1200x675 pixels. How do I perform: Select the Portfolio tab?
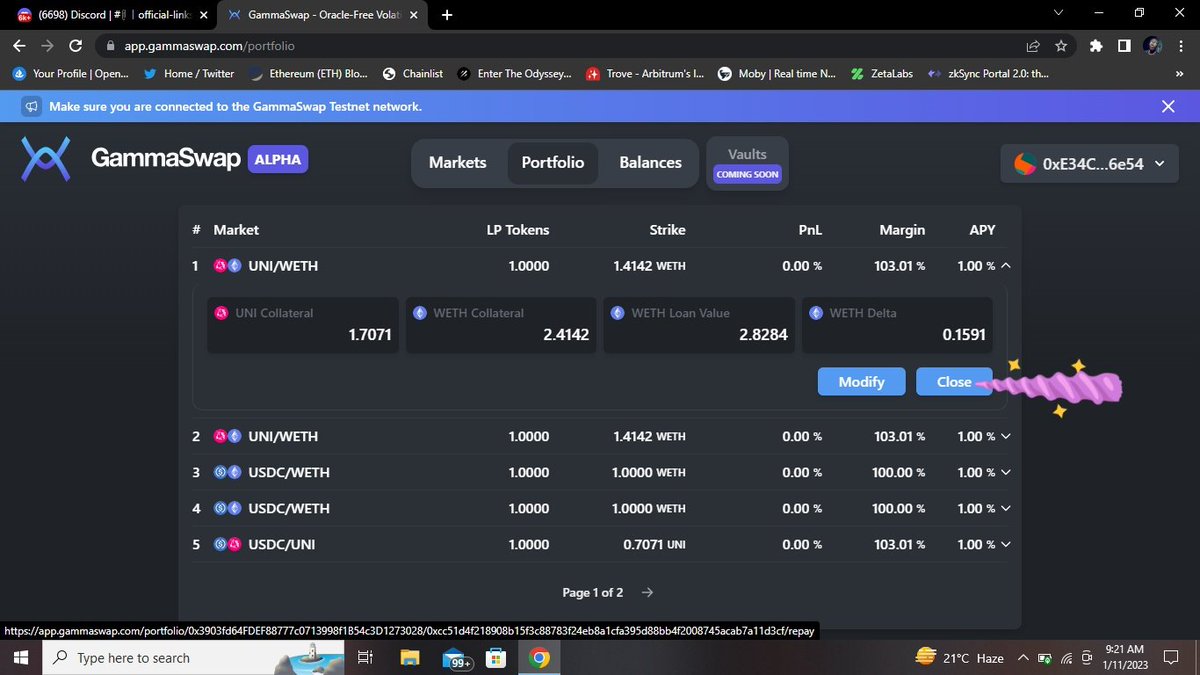pos(553,162)
